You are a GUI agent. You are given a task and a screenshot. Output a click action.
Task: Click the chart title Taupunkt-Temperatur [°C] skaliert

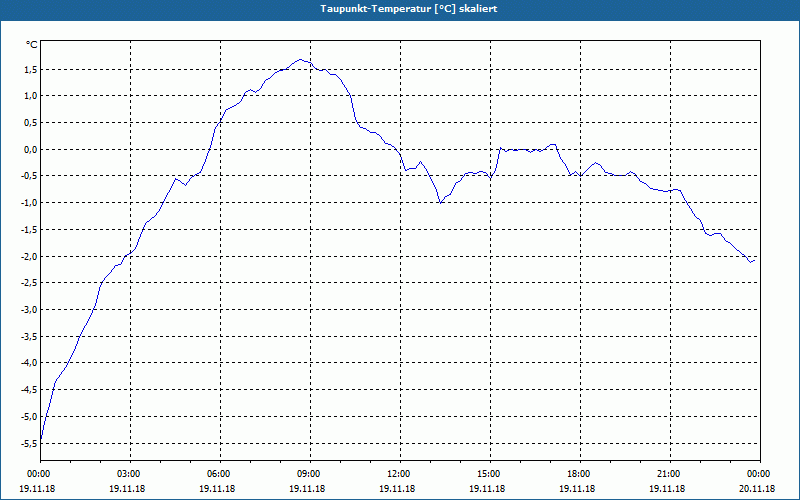pyautogui.click(x=409, y=9)
